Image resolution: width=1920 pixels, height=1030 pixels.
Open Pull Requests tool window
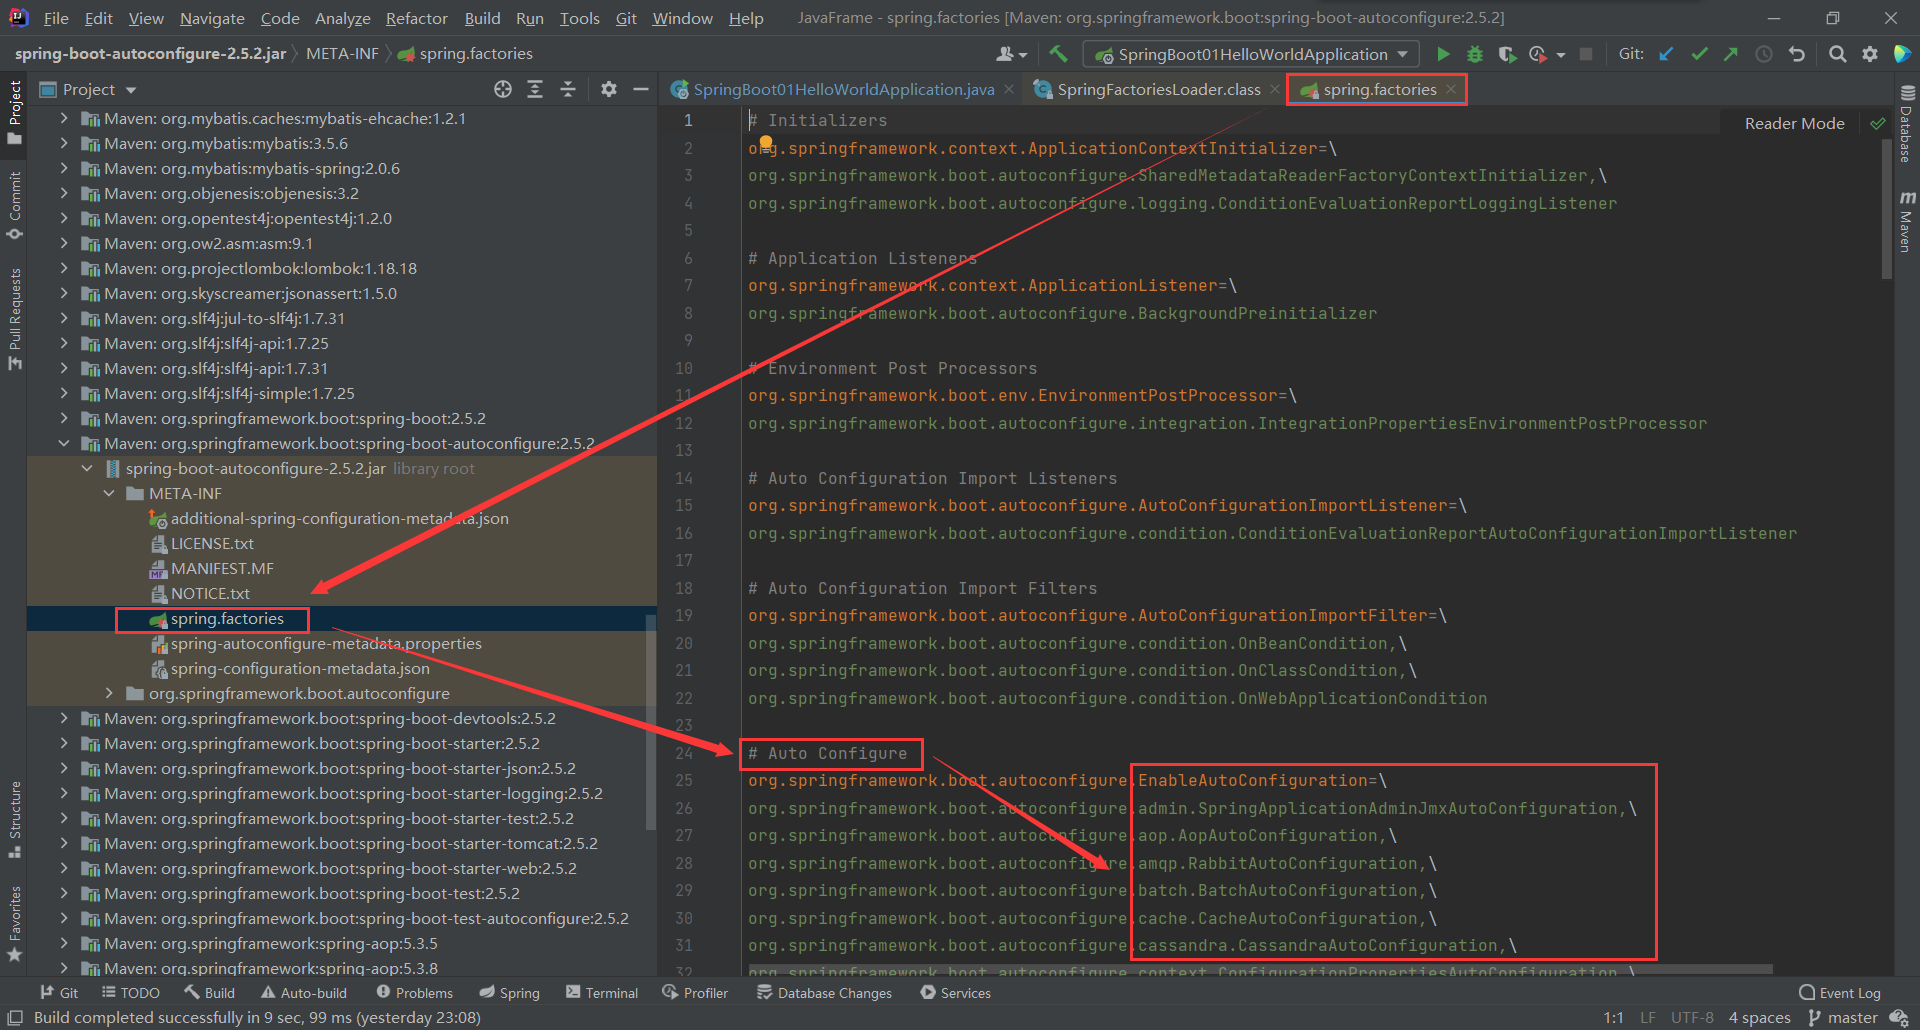(14, 318)
